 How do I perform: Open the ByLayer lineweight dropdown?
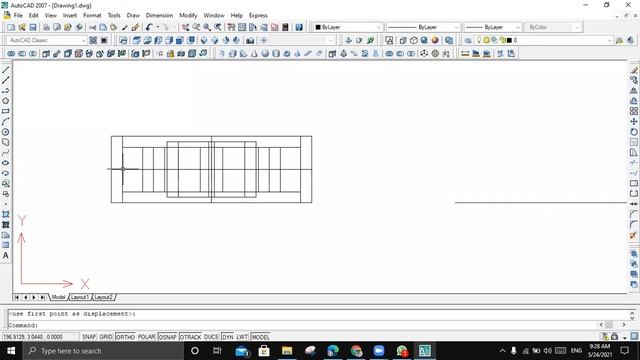(x=493, y=27)
